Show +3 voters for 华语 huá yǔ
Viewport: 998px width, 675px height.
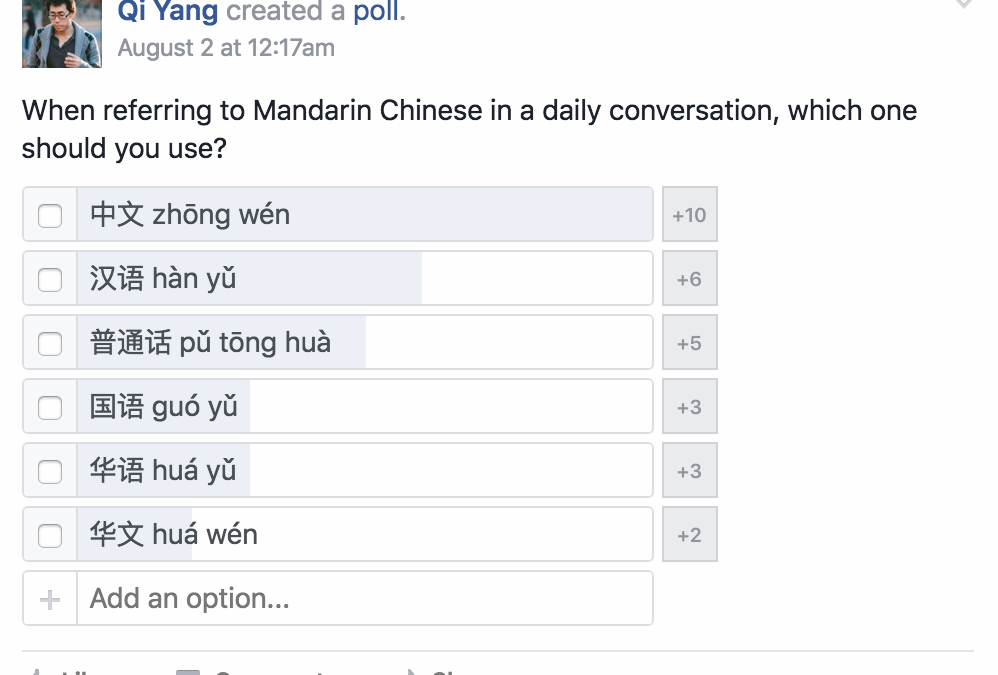(689, 470)
